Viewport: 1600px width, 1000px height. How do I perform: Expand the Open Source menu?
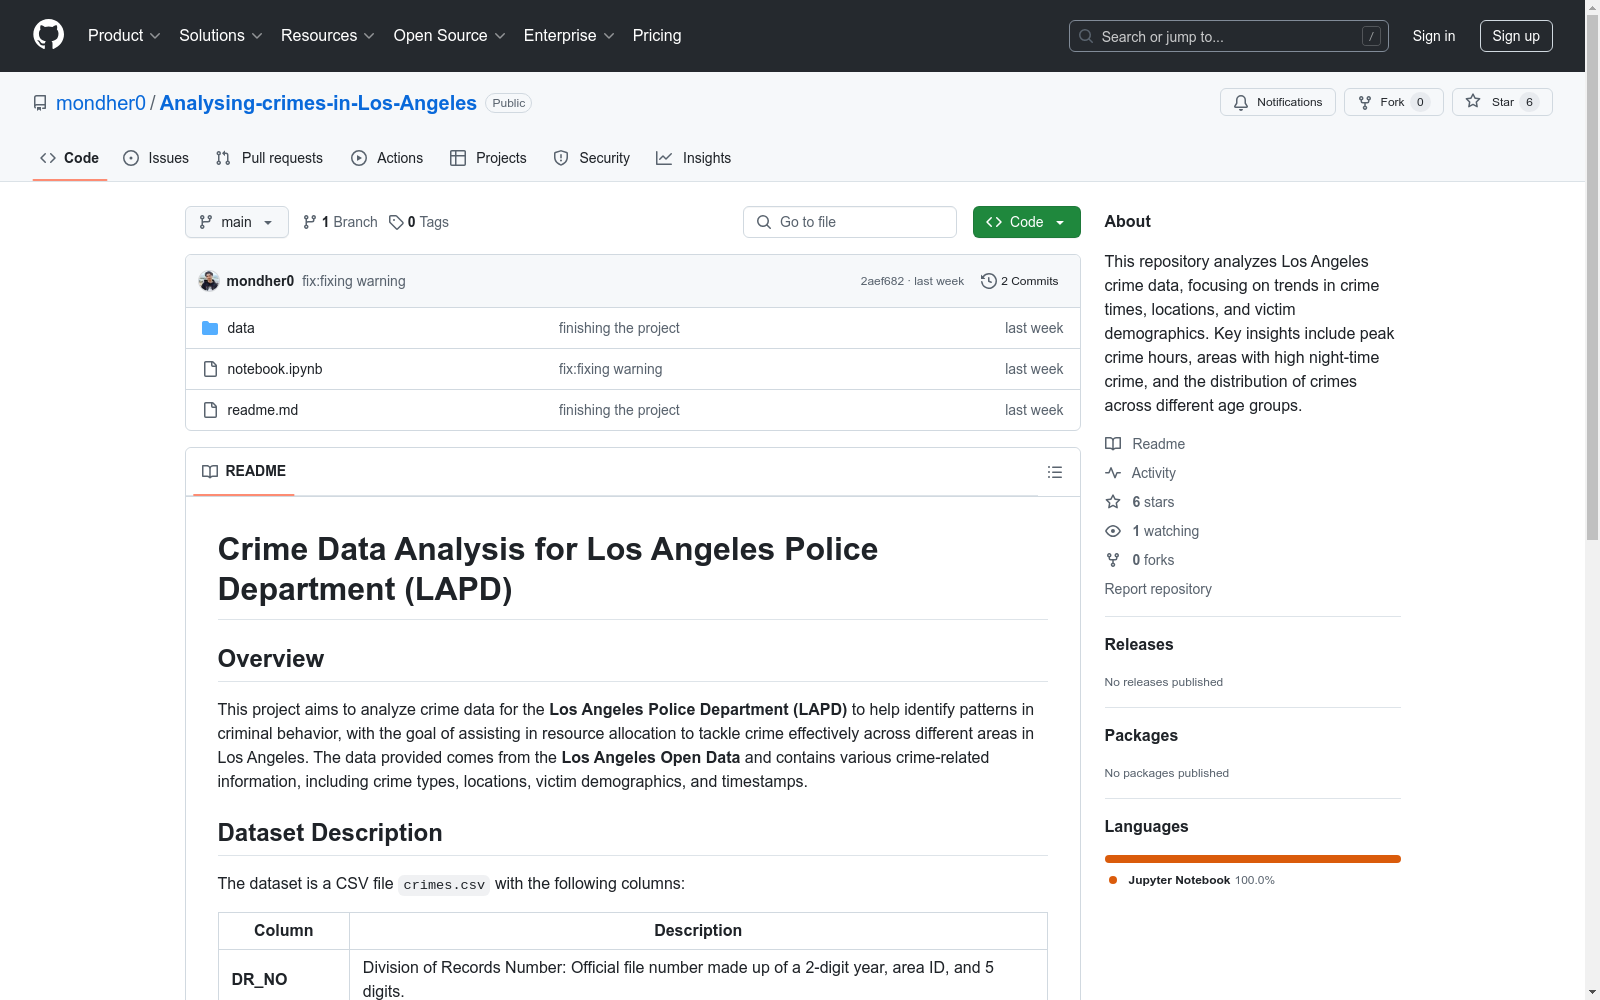point(450,35)
